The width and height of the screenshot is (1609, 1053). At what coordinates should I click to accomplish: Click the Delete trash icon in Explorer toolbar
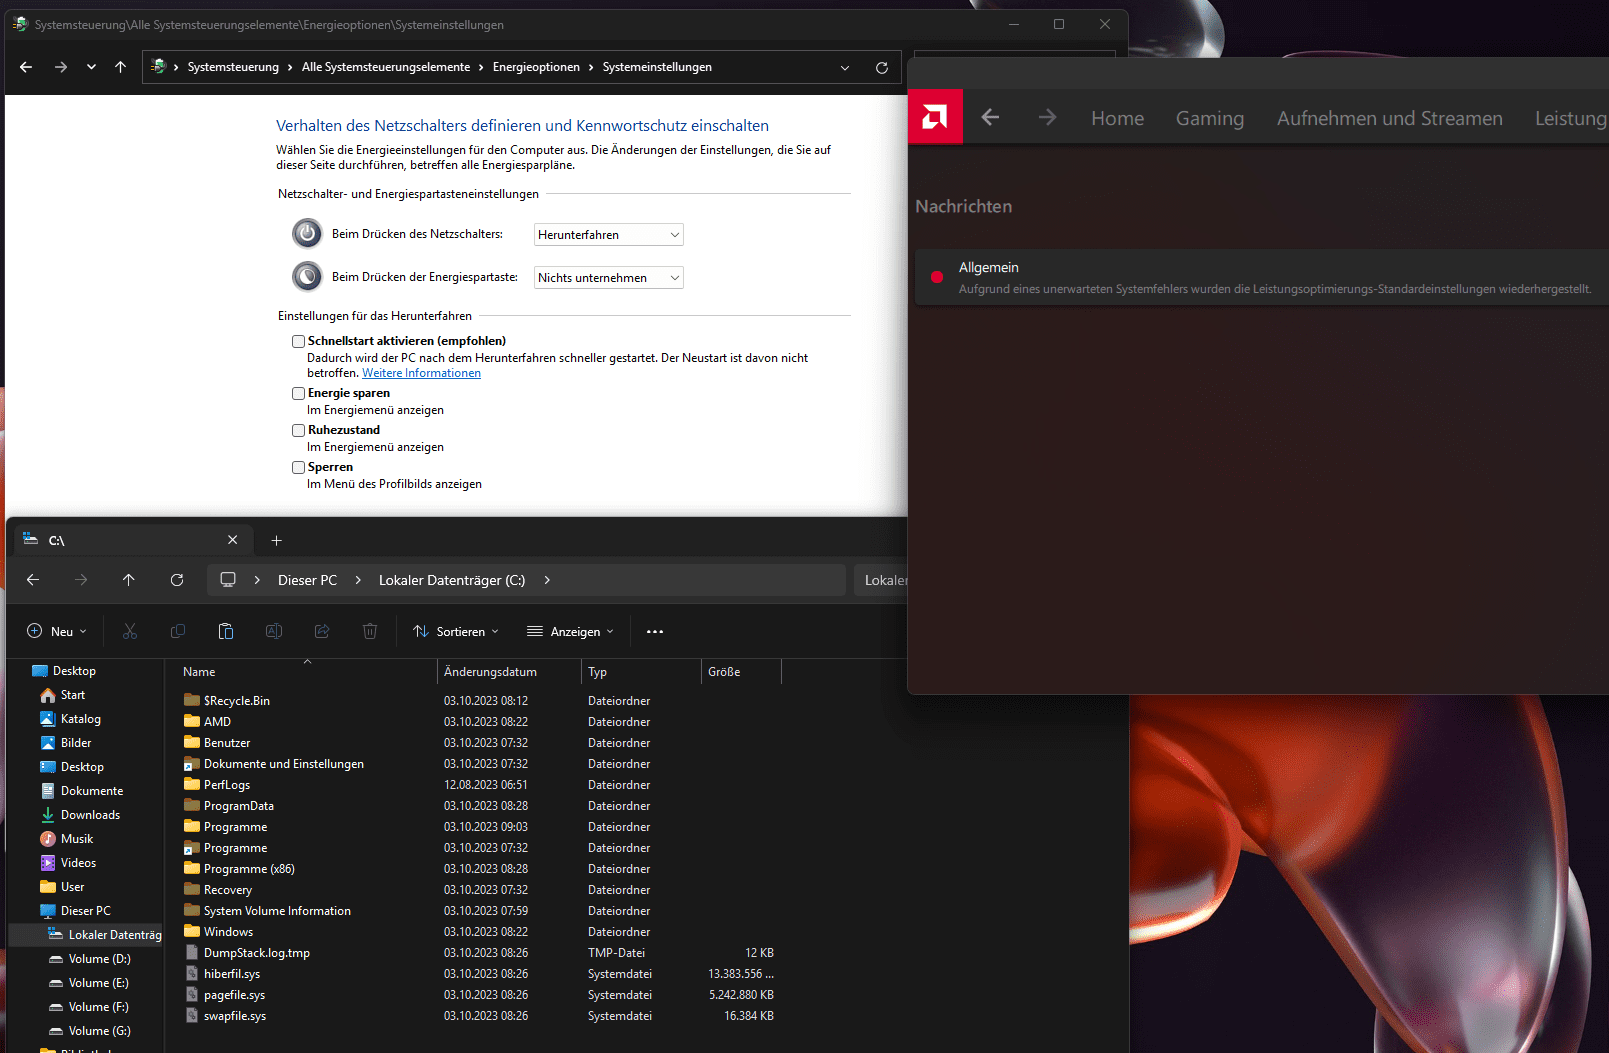370,631
